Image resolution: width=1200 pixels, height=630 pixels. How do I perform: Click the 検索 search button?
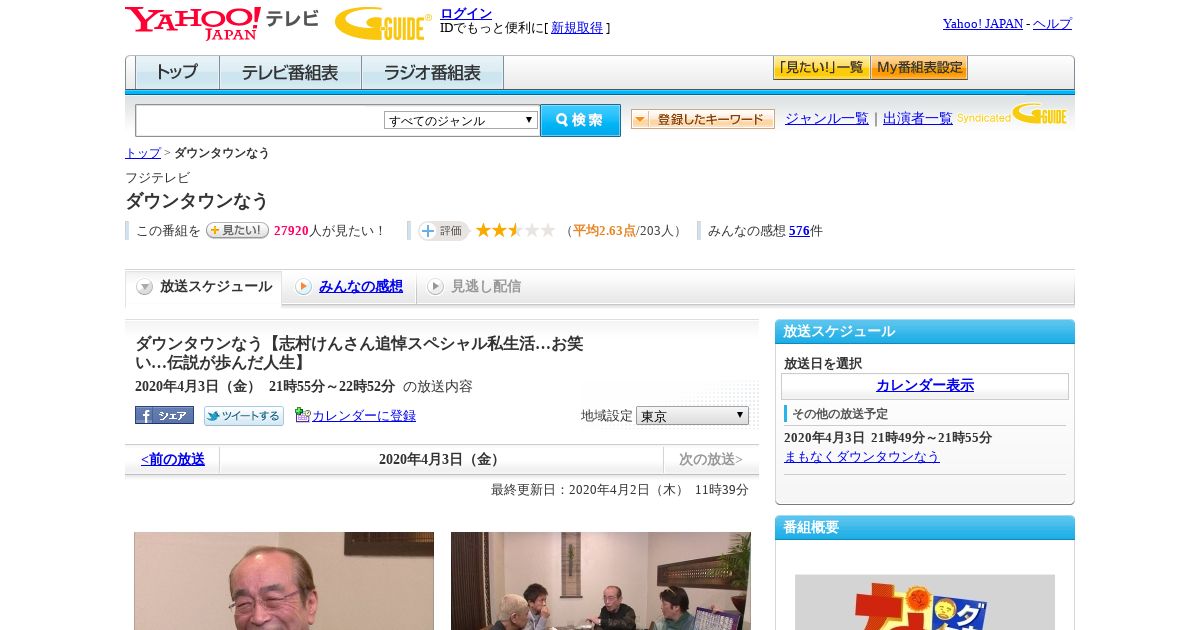tap(580, 120)
